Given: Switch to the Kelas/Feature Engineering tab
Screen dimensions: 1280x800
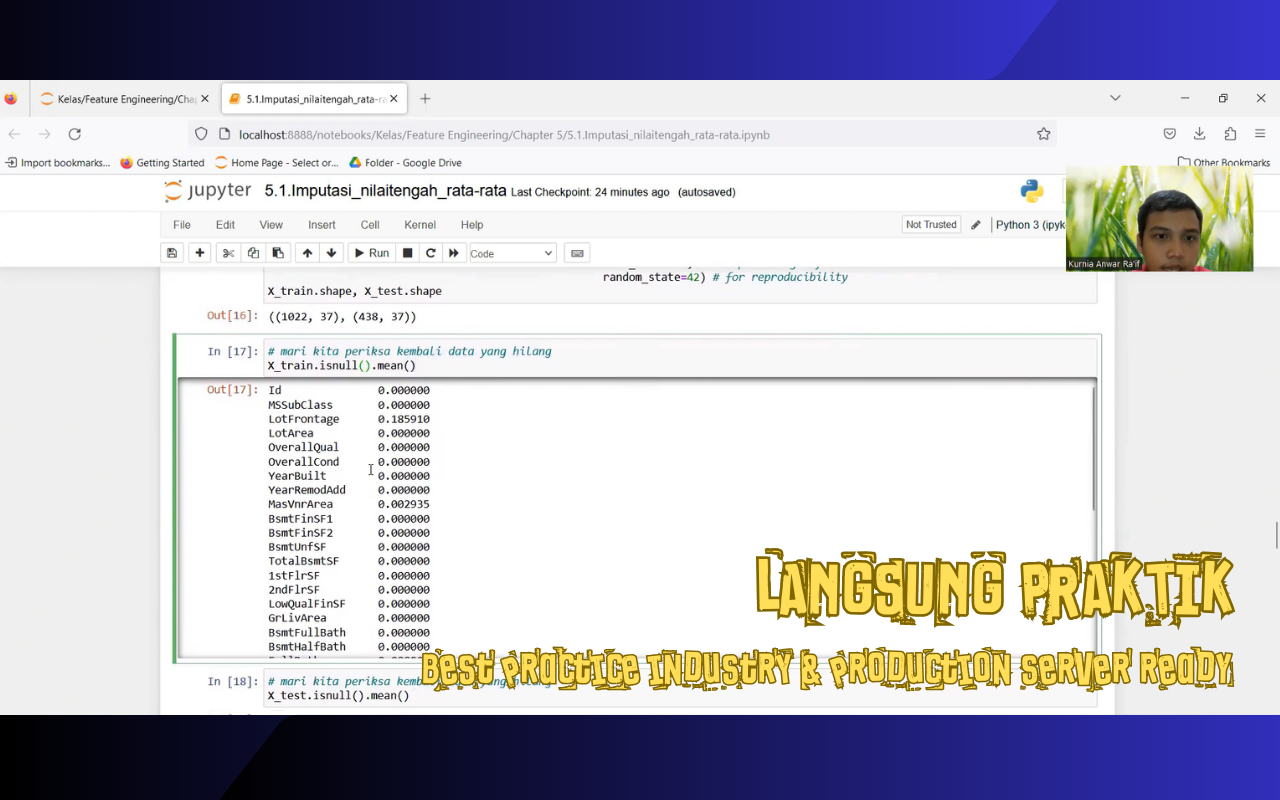Looking at the screenshot, I should click(x=120, y=99).
